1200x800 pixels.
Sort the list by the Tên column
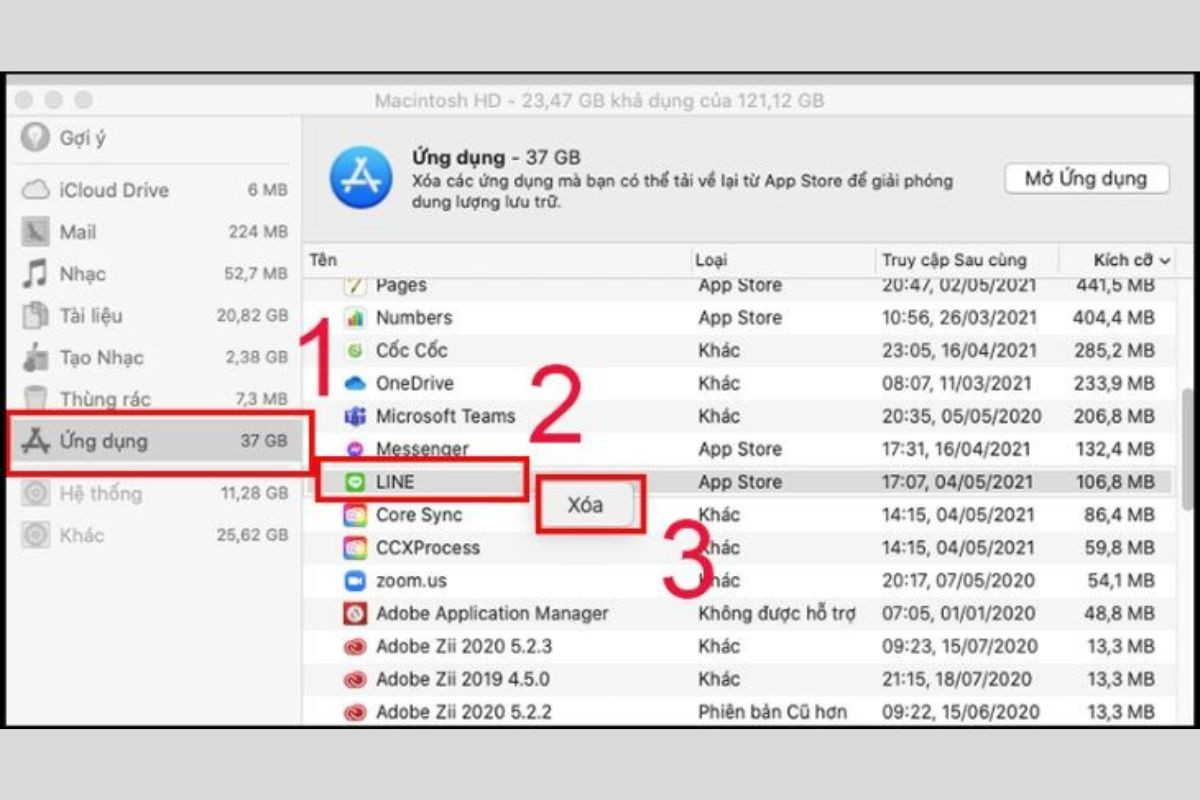pyautogui.click(x=323, y=260)
